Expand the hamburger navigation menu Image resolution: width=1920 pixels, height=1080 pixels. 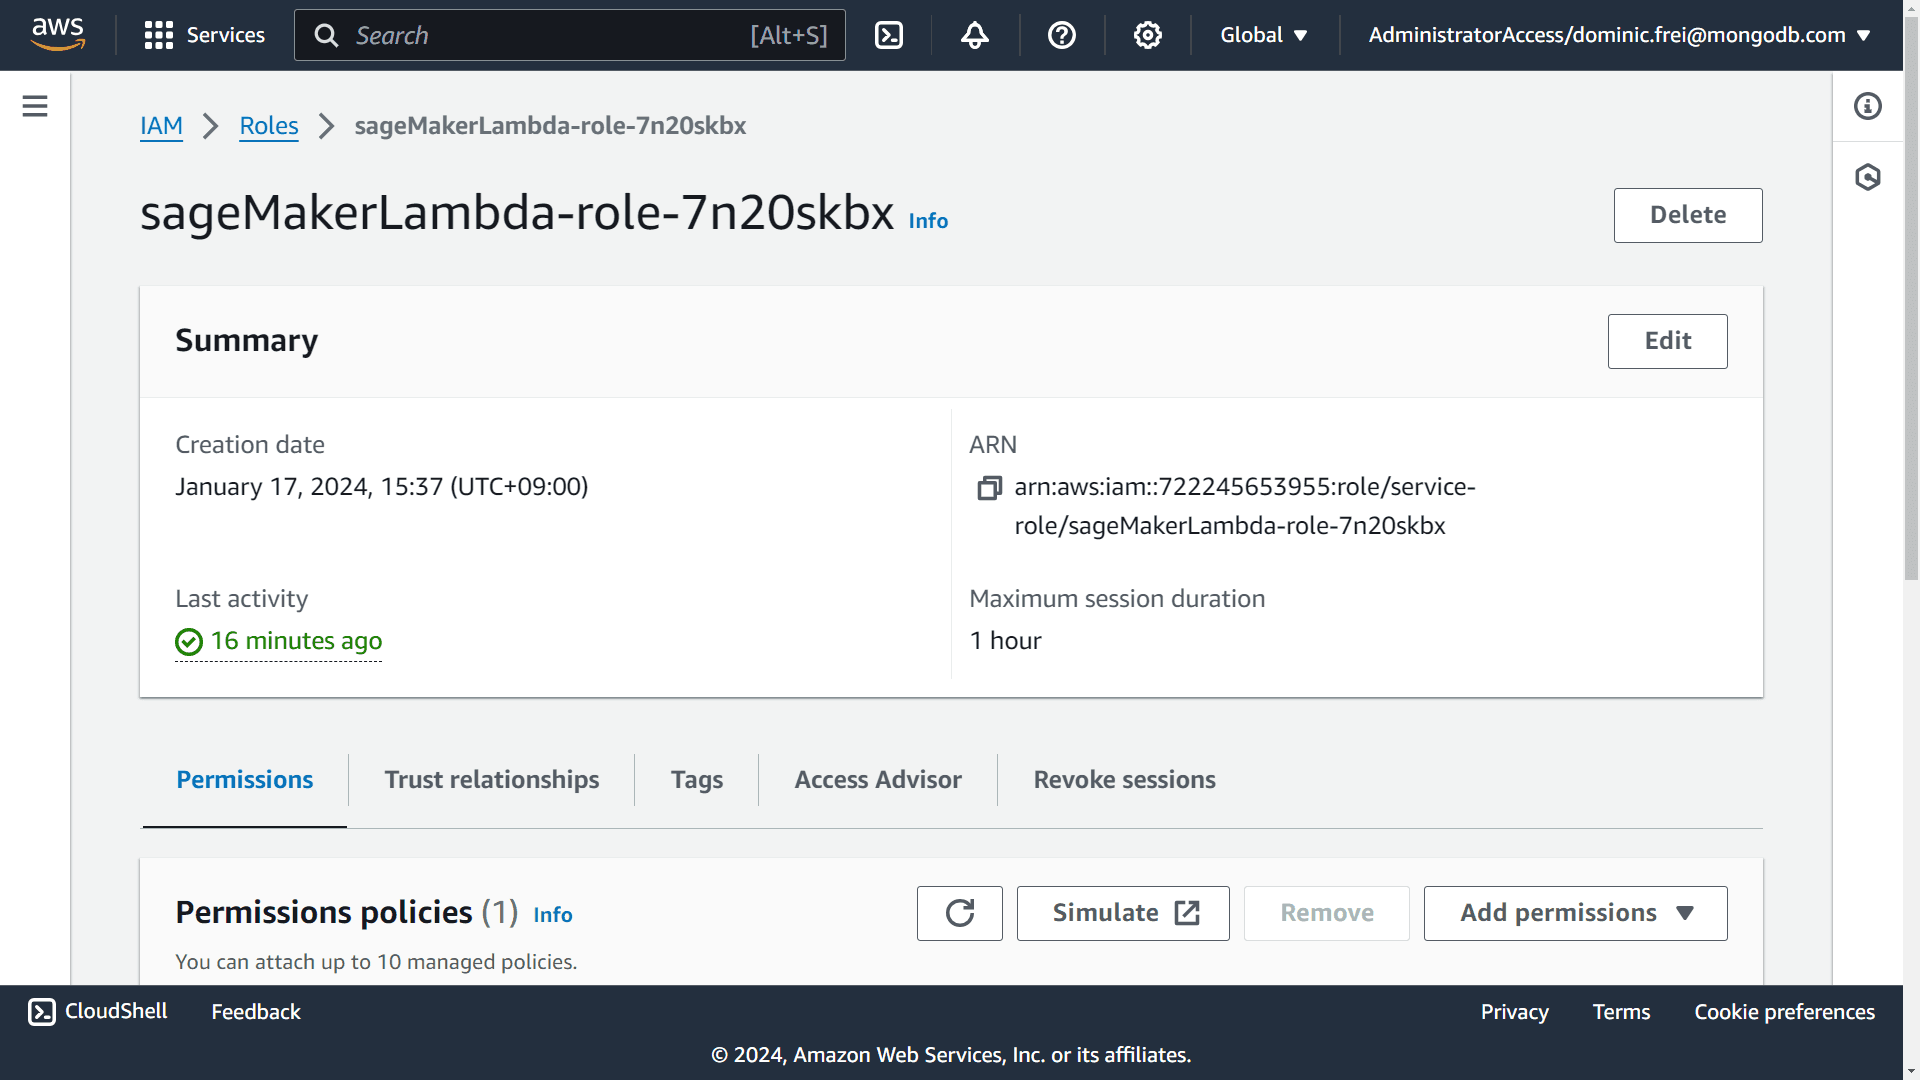(35, 106)
